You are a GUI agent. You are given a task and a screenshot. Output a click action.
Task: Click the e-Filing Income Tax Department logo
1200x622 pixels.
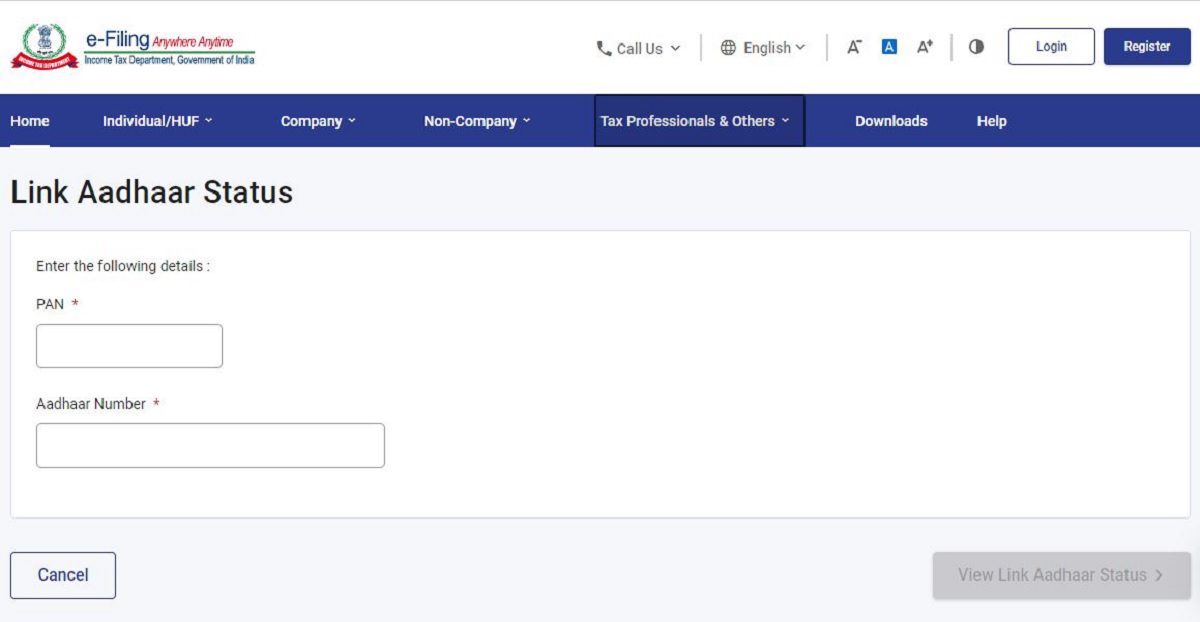pos(133,47)
